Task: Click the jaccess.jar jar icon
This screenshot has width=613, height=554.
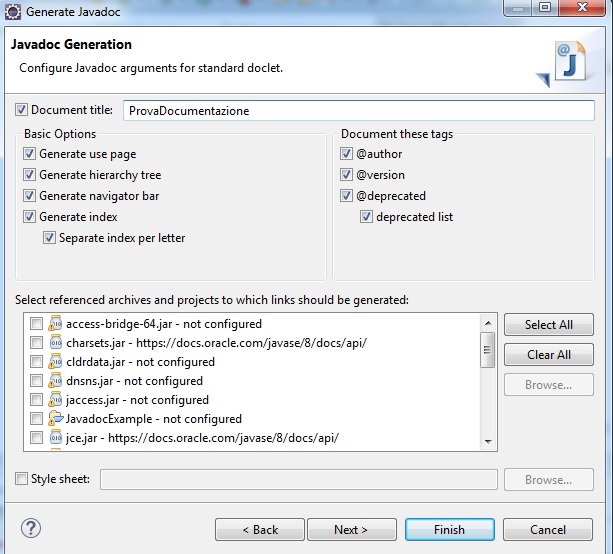Action: point(55,400)
